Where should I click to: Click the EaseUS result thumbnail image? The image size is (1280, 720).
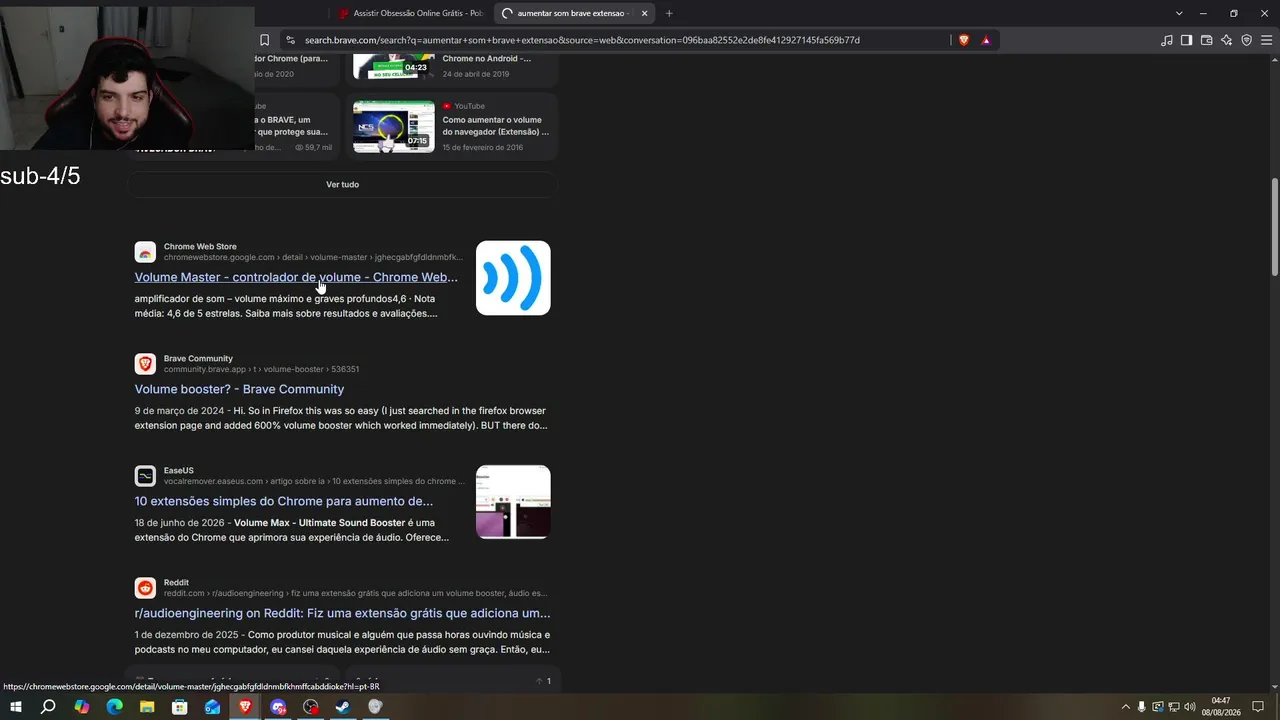click(513, 502)
